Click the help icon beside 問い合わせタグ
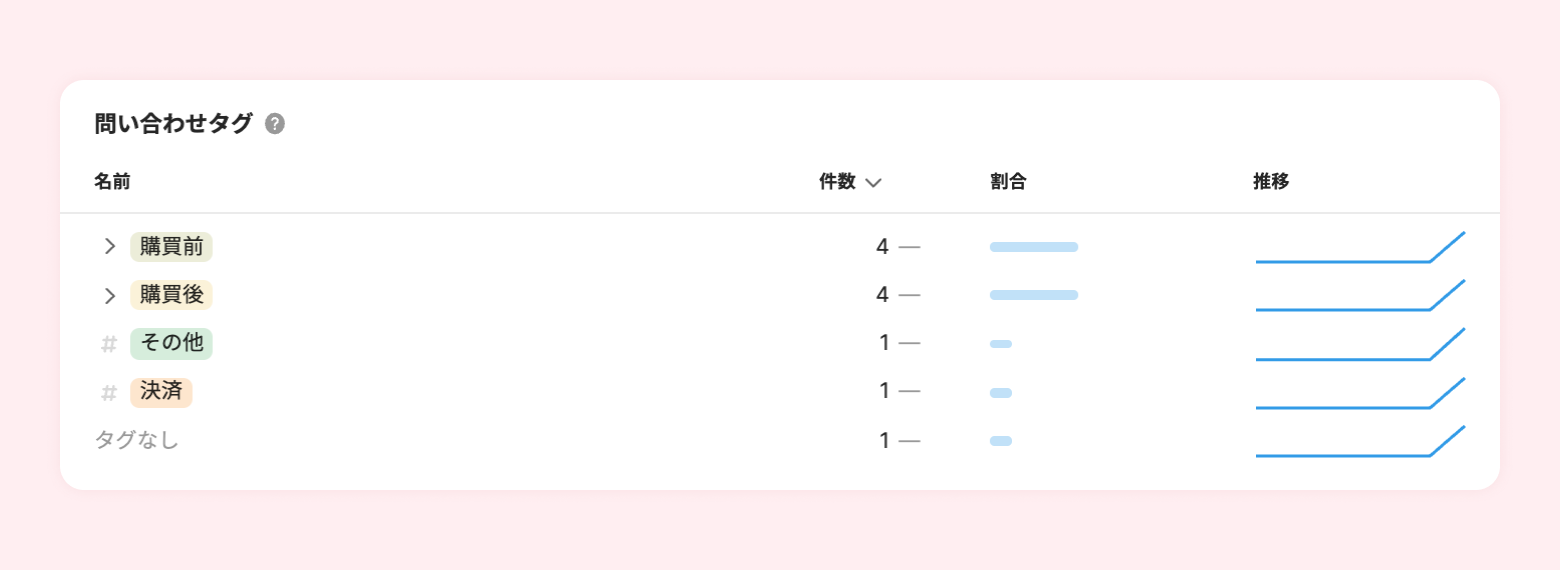The width and height of the screenshot is (1560, 570). 275,124
